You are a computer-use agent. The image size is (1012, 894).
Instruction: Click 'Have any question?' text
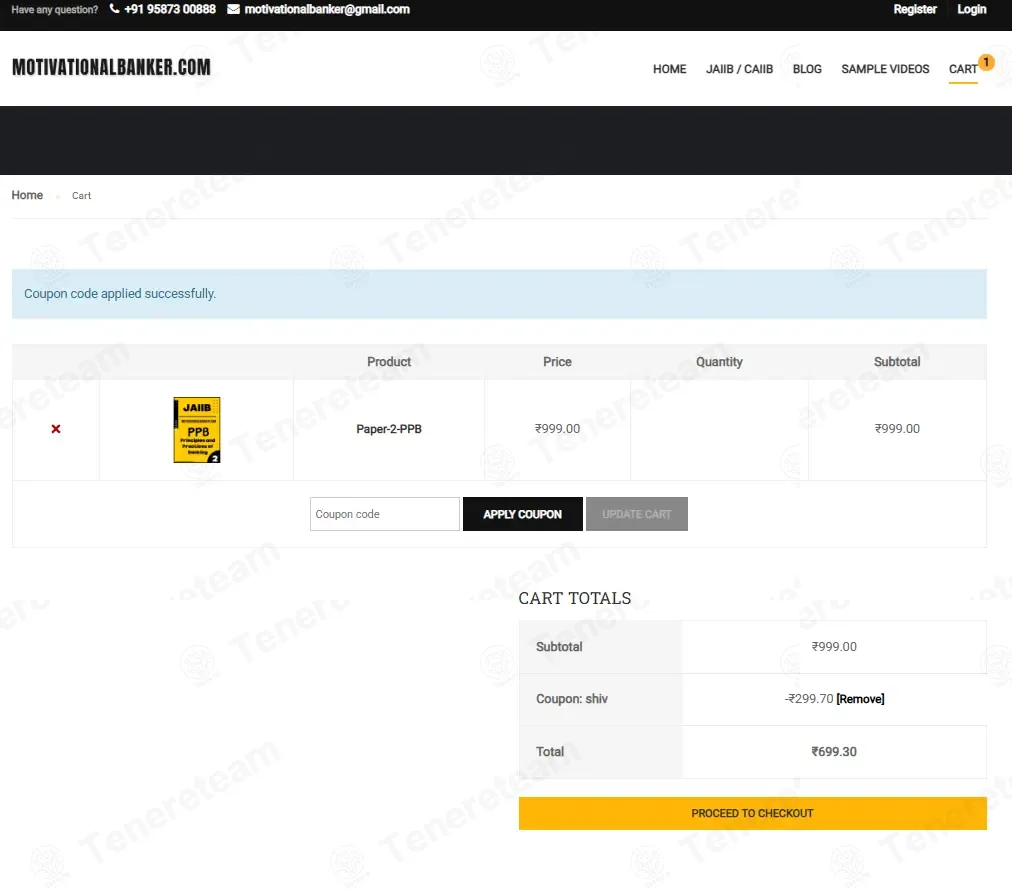point(55,10)
